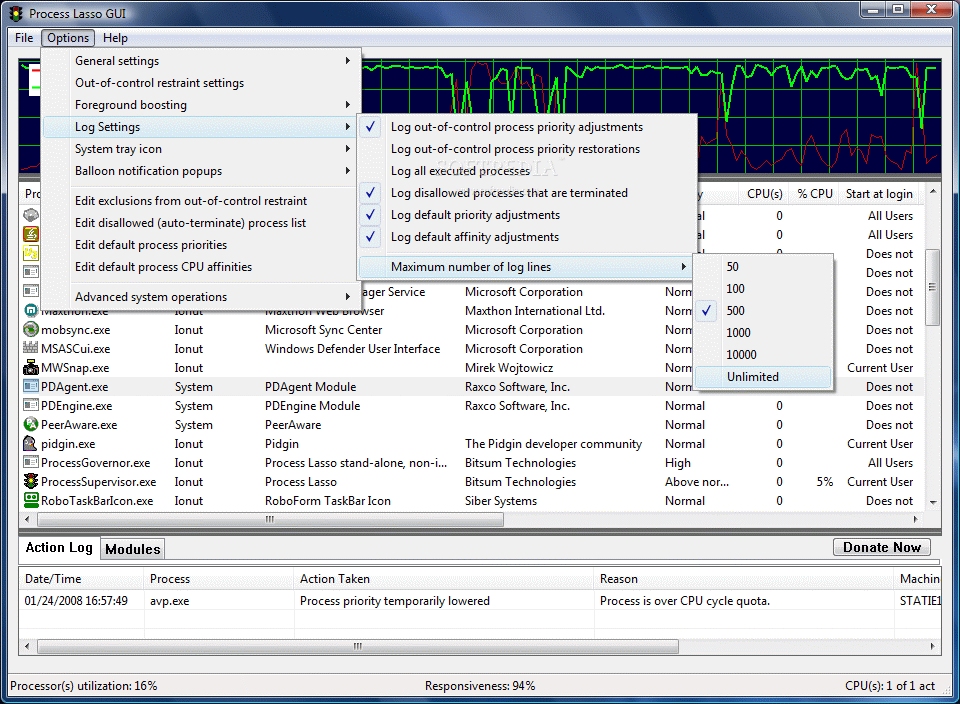This screenshot has height=704, width=960.
Task: Toggle Log default affinity adjustments
Action: point(528,237)
